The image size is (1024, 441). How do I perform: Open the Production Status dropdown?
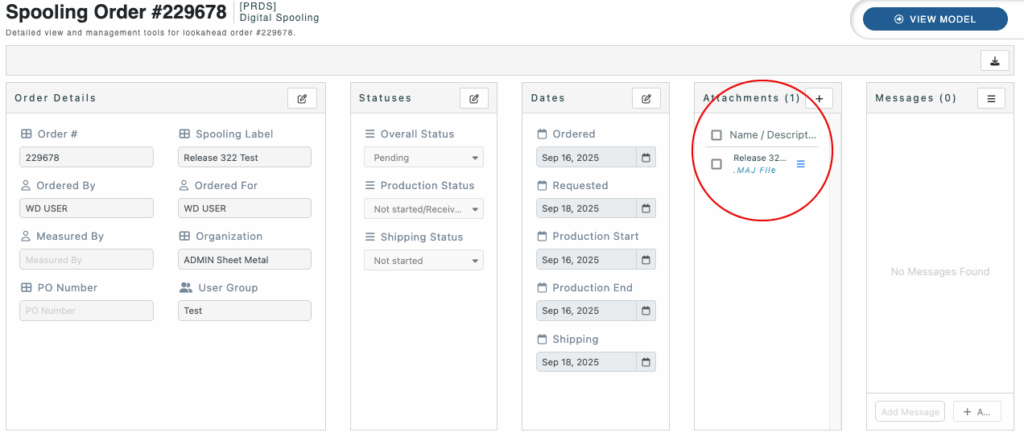[423, 209]
